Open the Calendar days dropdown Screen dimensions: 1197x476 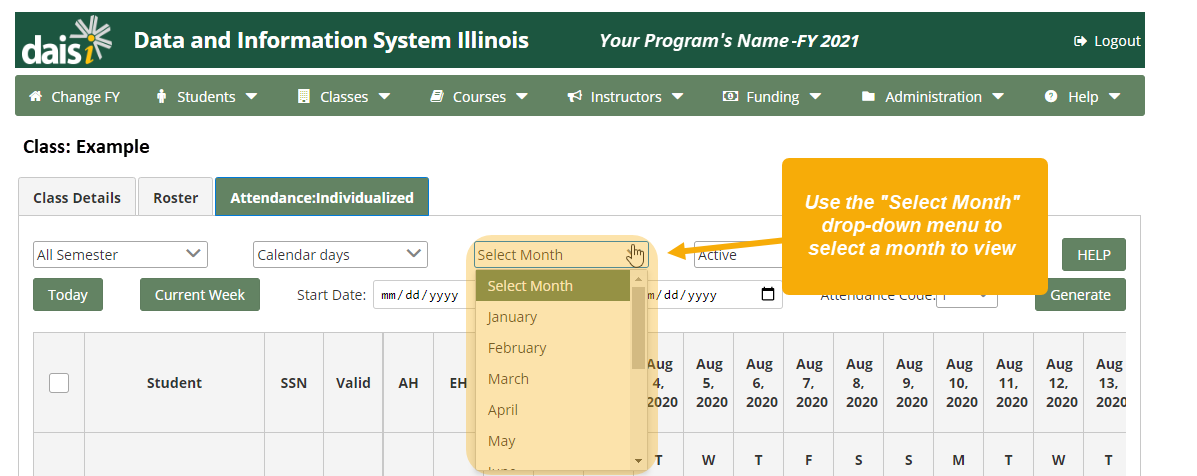point(340,255)
